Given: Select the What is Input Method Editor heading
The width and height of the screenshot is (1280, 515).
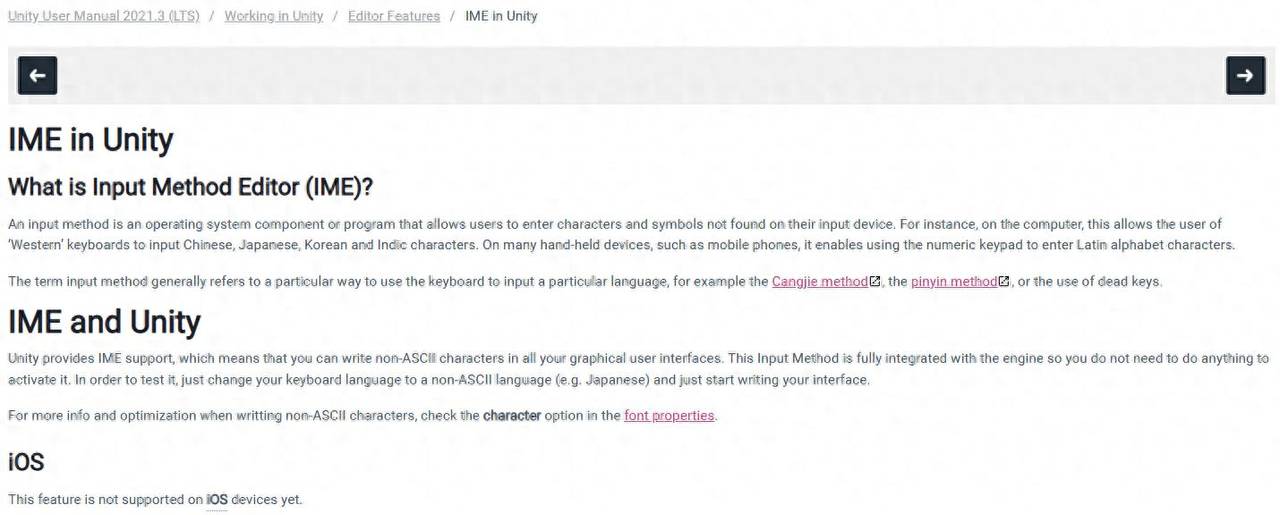Looking at the screenshot, I should 190,187.
